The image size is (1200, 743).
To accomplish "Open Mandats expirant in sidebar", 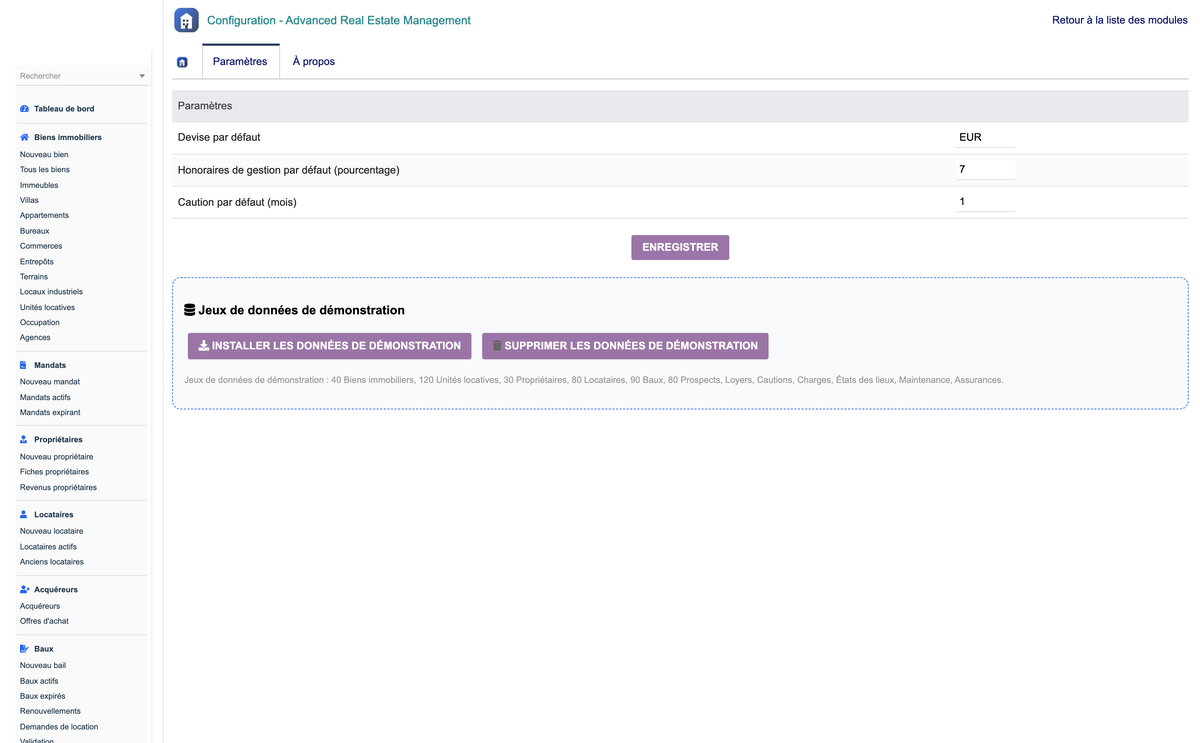I will (x=50, y=412).
